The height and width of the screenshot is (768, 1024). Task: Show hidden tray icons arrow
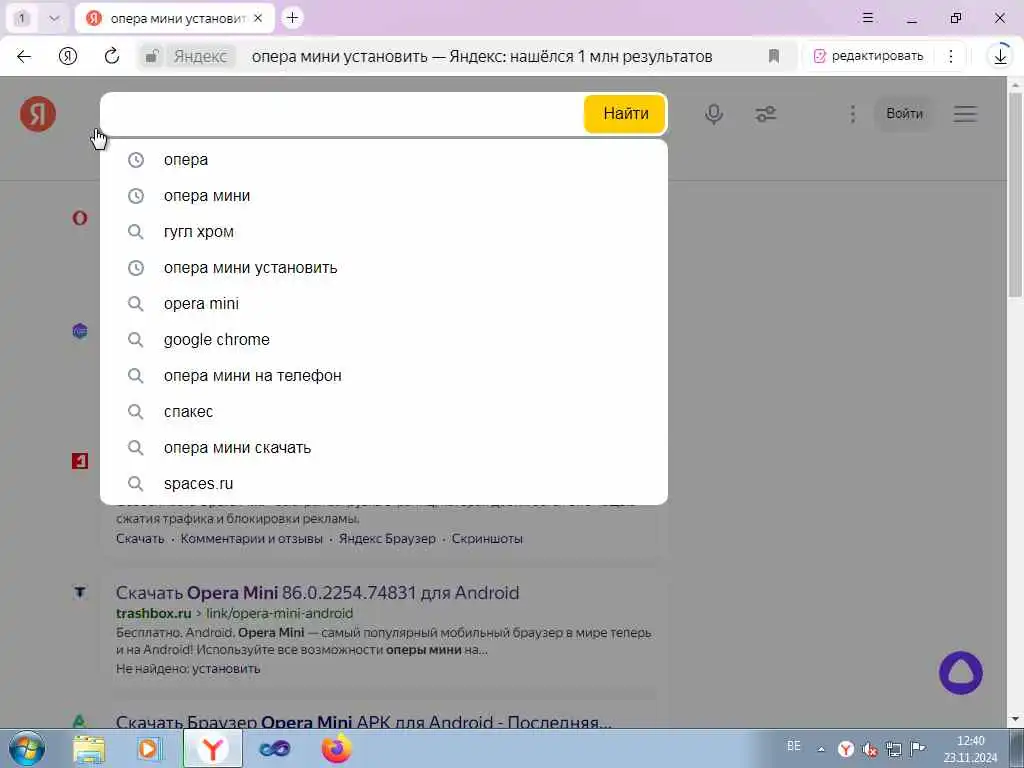[x=821, y=749]
